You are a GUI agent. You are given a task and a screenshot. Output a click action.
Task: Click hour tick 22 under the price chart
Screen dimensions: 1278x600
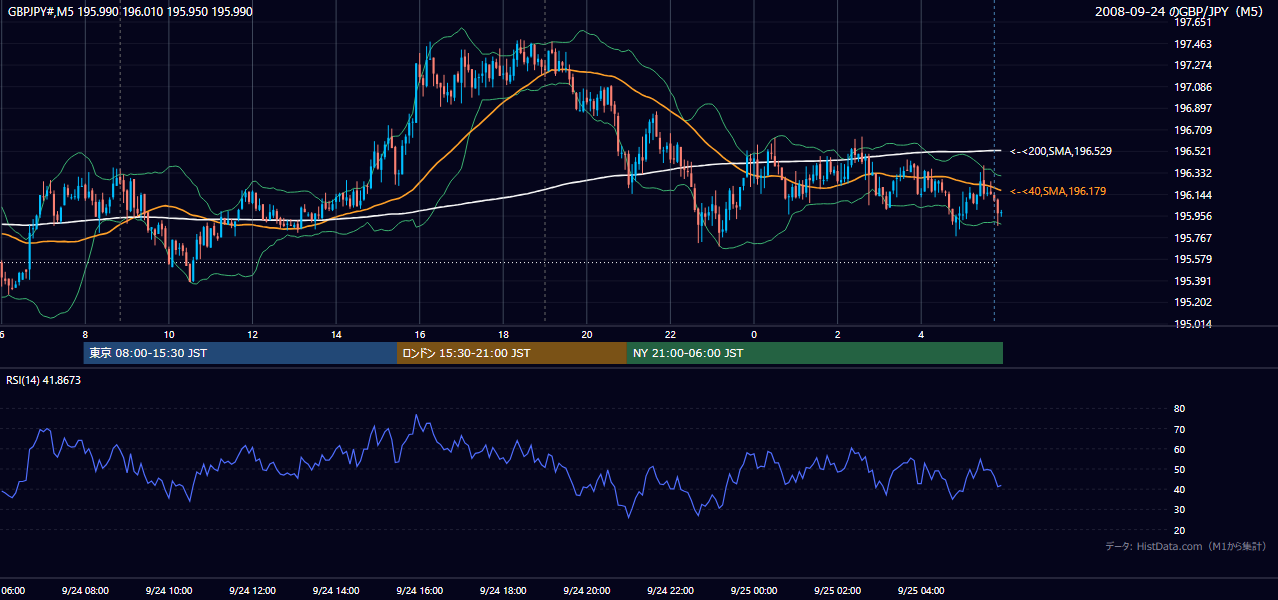[x=670, y=334]
